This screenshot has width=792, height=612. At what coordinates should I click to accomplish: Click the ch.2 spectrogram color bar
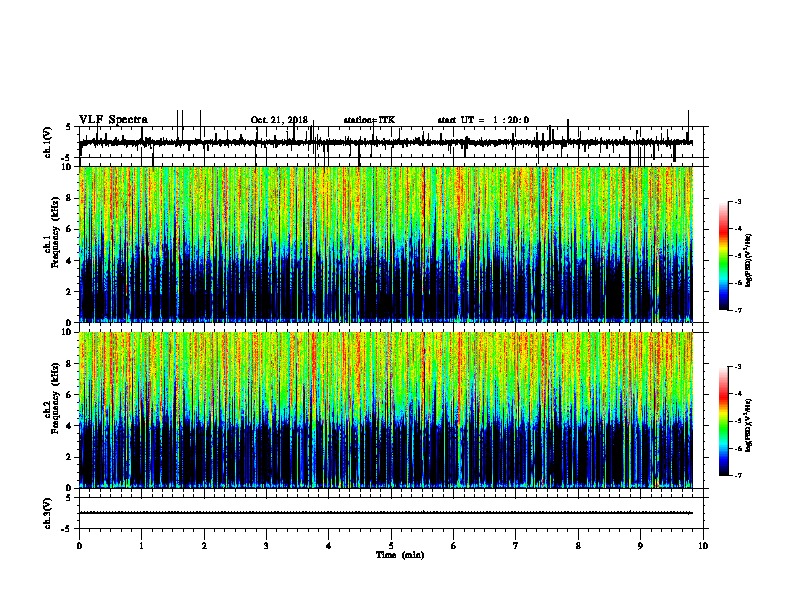pyautogui.click(x=723, y=421)
